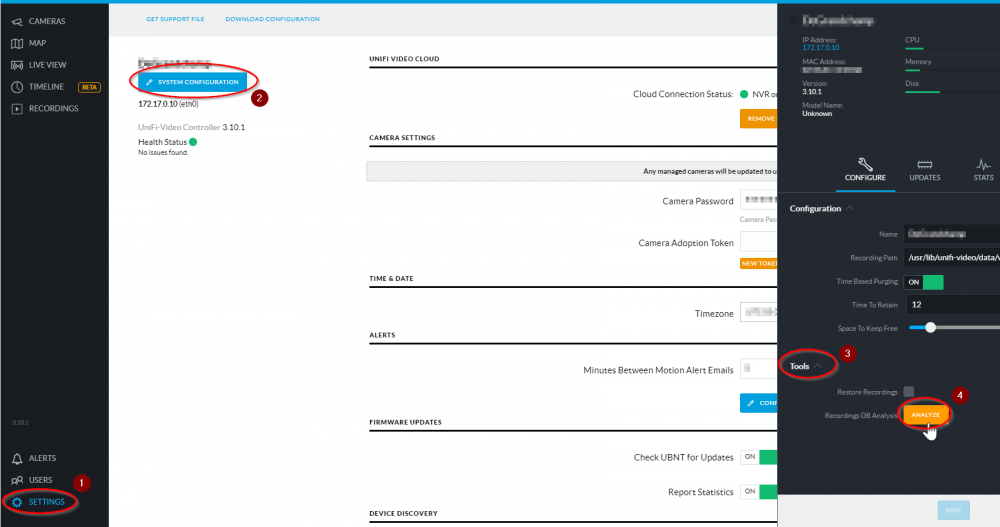This screenshot has width=1000, height=527.
Task: Click the Name input field
Action: [952, 234]
